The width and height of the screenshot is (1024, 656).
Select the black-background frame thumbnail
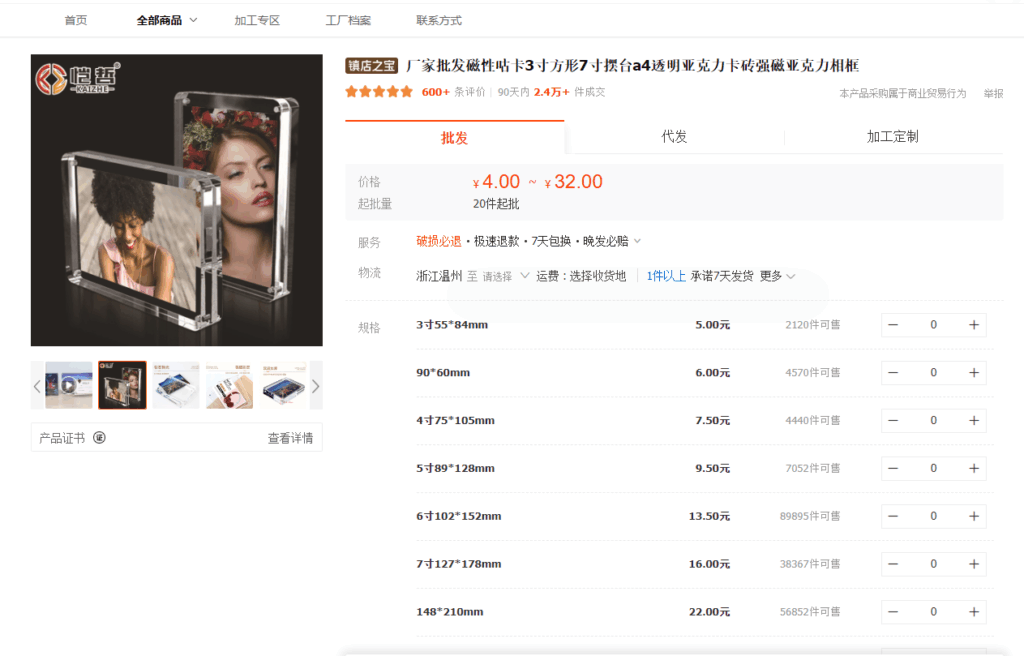click(x=122, y=385)
